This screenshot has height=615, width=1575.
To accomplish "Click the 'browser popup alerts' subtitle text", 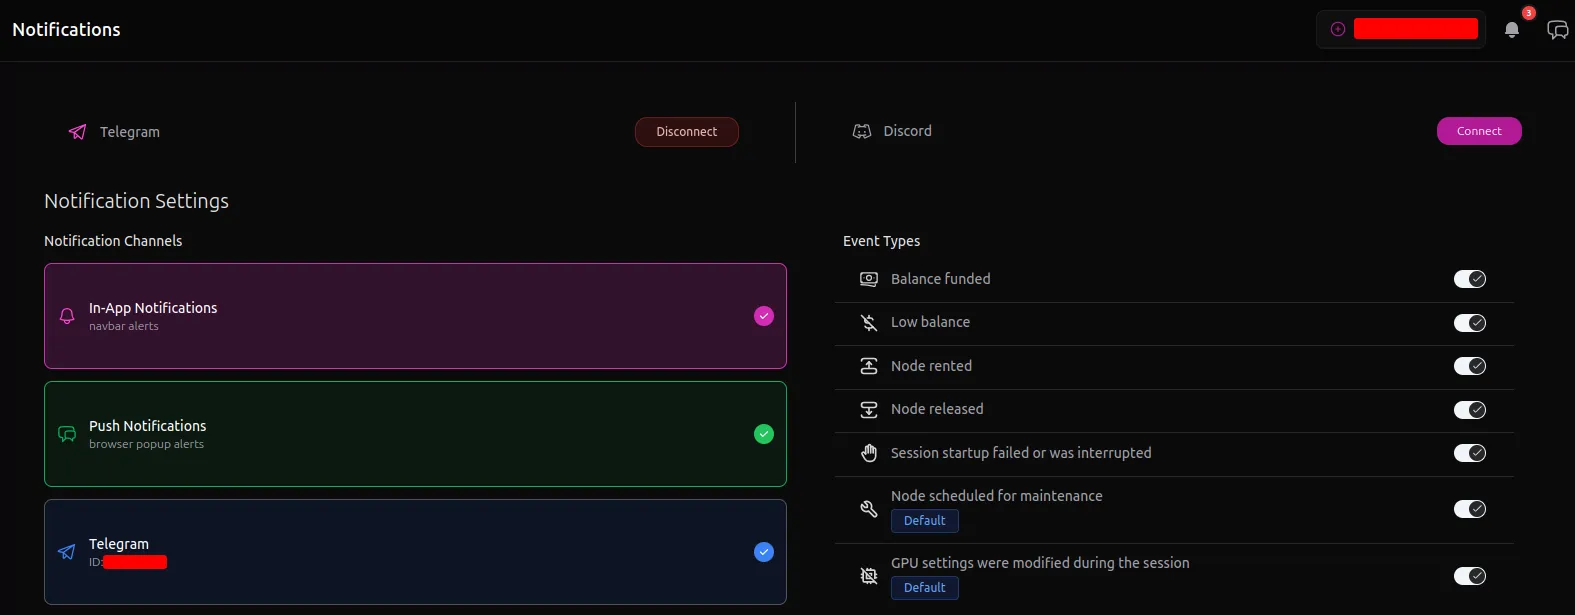I will click(x=146, y=444).
